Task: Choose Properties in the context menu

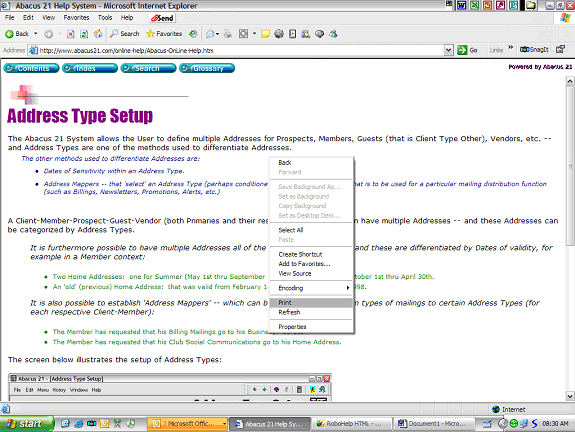Action: click(311, 327)
